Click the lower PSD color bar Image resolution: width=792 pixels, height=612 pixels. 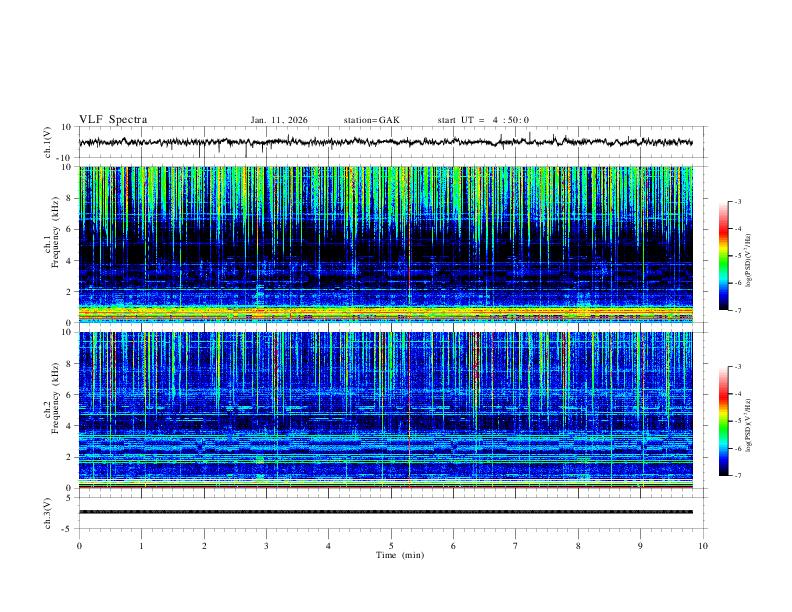point(724,421)
